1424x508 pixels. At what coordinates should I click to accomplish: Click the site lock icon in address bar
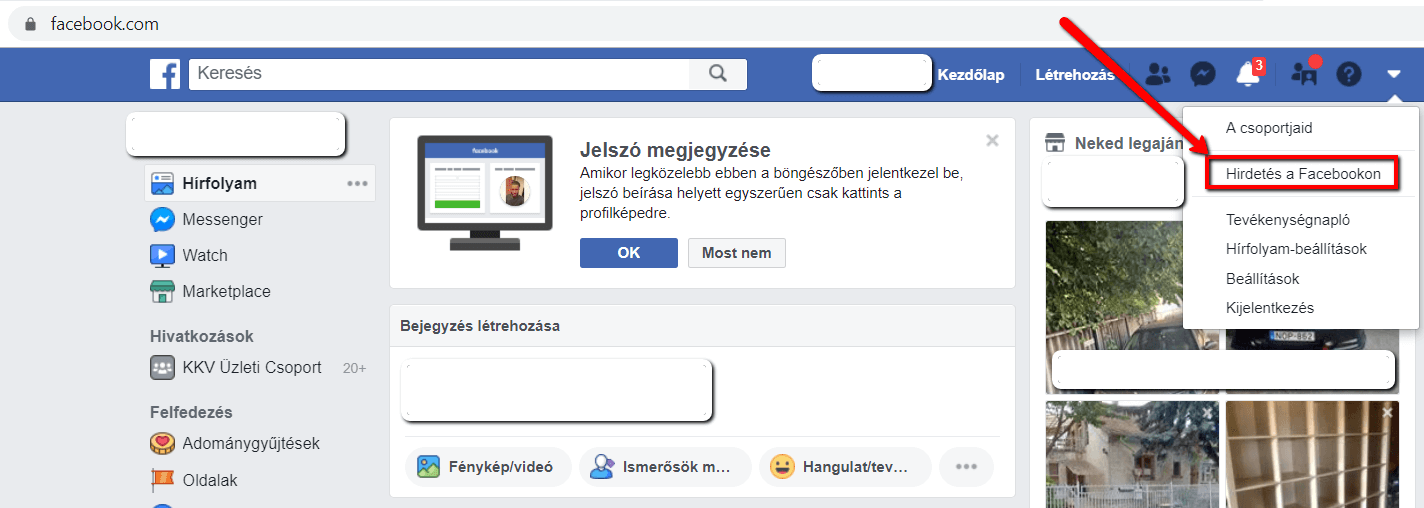31,24
